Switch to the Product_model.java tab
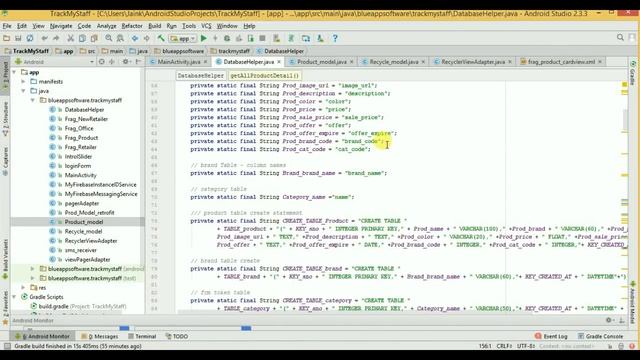 coord(322,62)
